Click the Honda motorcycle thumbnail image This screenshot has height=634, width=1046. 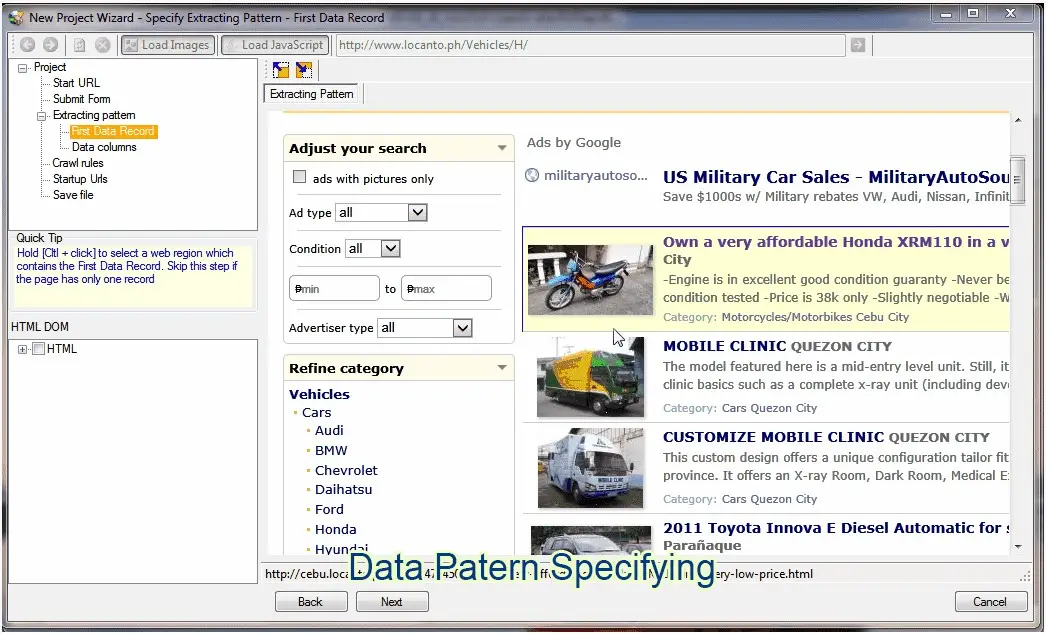[x=590, y=279]
